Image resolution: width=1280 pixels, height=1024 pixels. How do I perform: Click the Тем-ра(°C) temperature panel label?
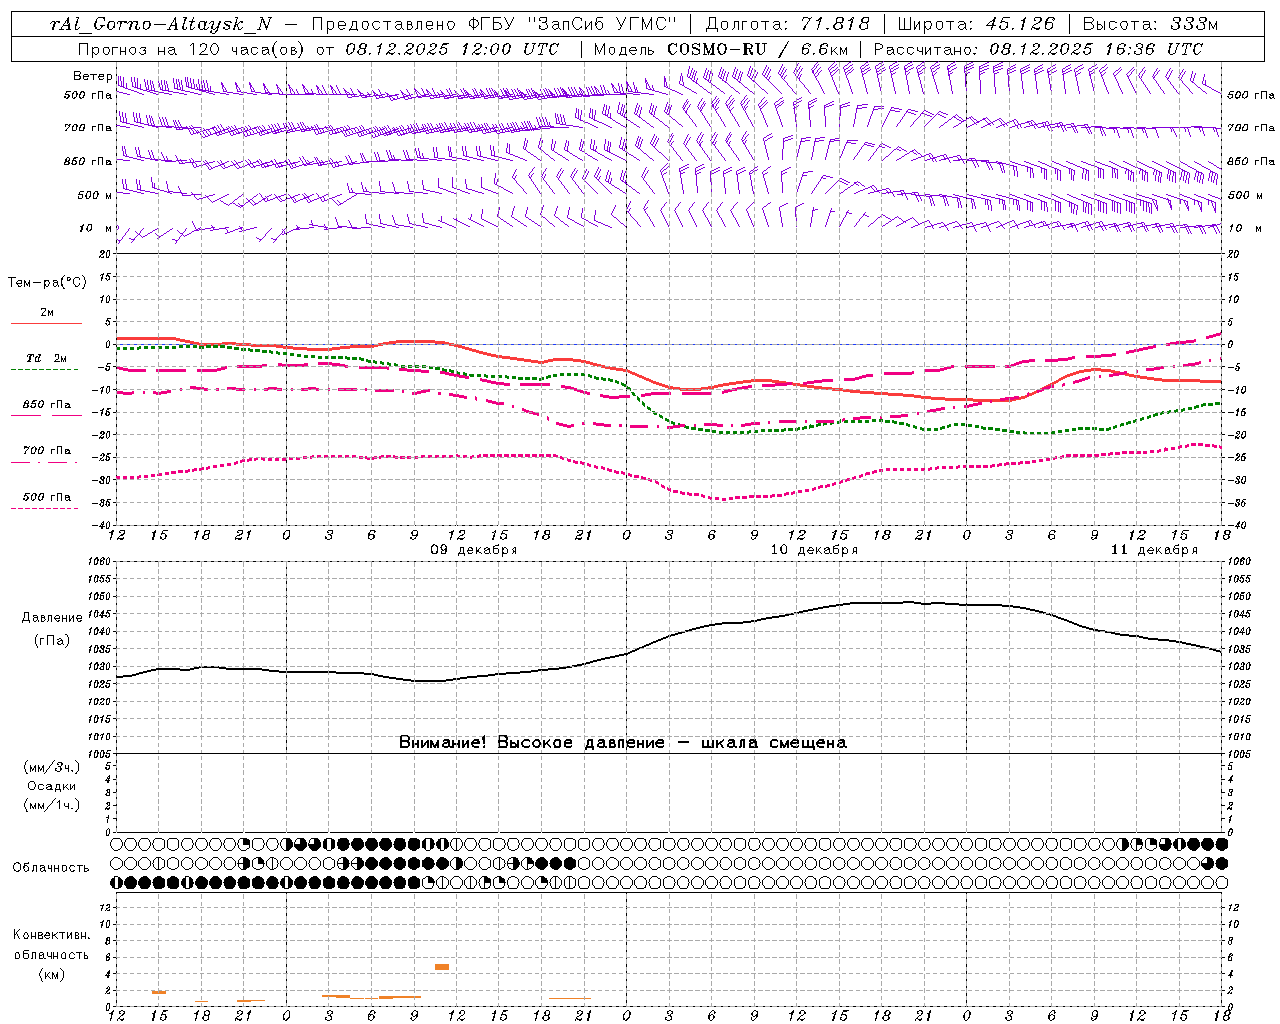pos(47,283)
